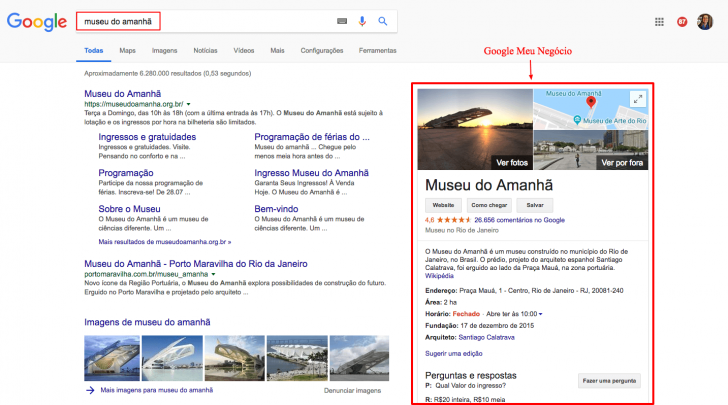Click arrow icon beside Mais imagens
This screenshot has height=405, width=728.
90,390
